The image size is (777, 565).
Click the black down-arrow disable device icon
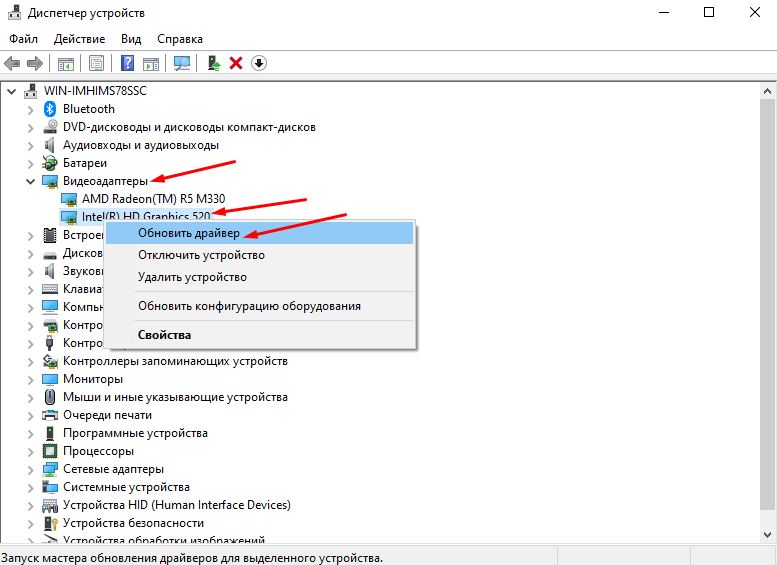[x=259, y=63]
